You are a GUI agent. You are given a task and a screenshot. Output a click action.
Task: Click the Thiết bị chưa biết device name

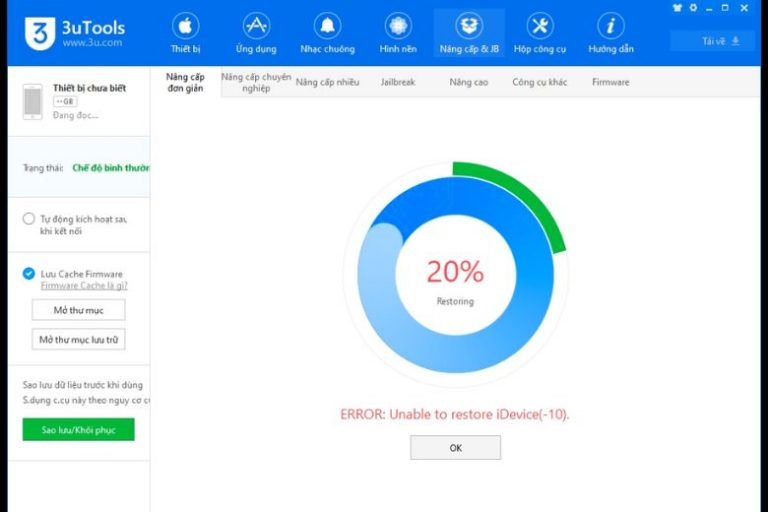(90, 88)
